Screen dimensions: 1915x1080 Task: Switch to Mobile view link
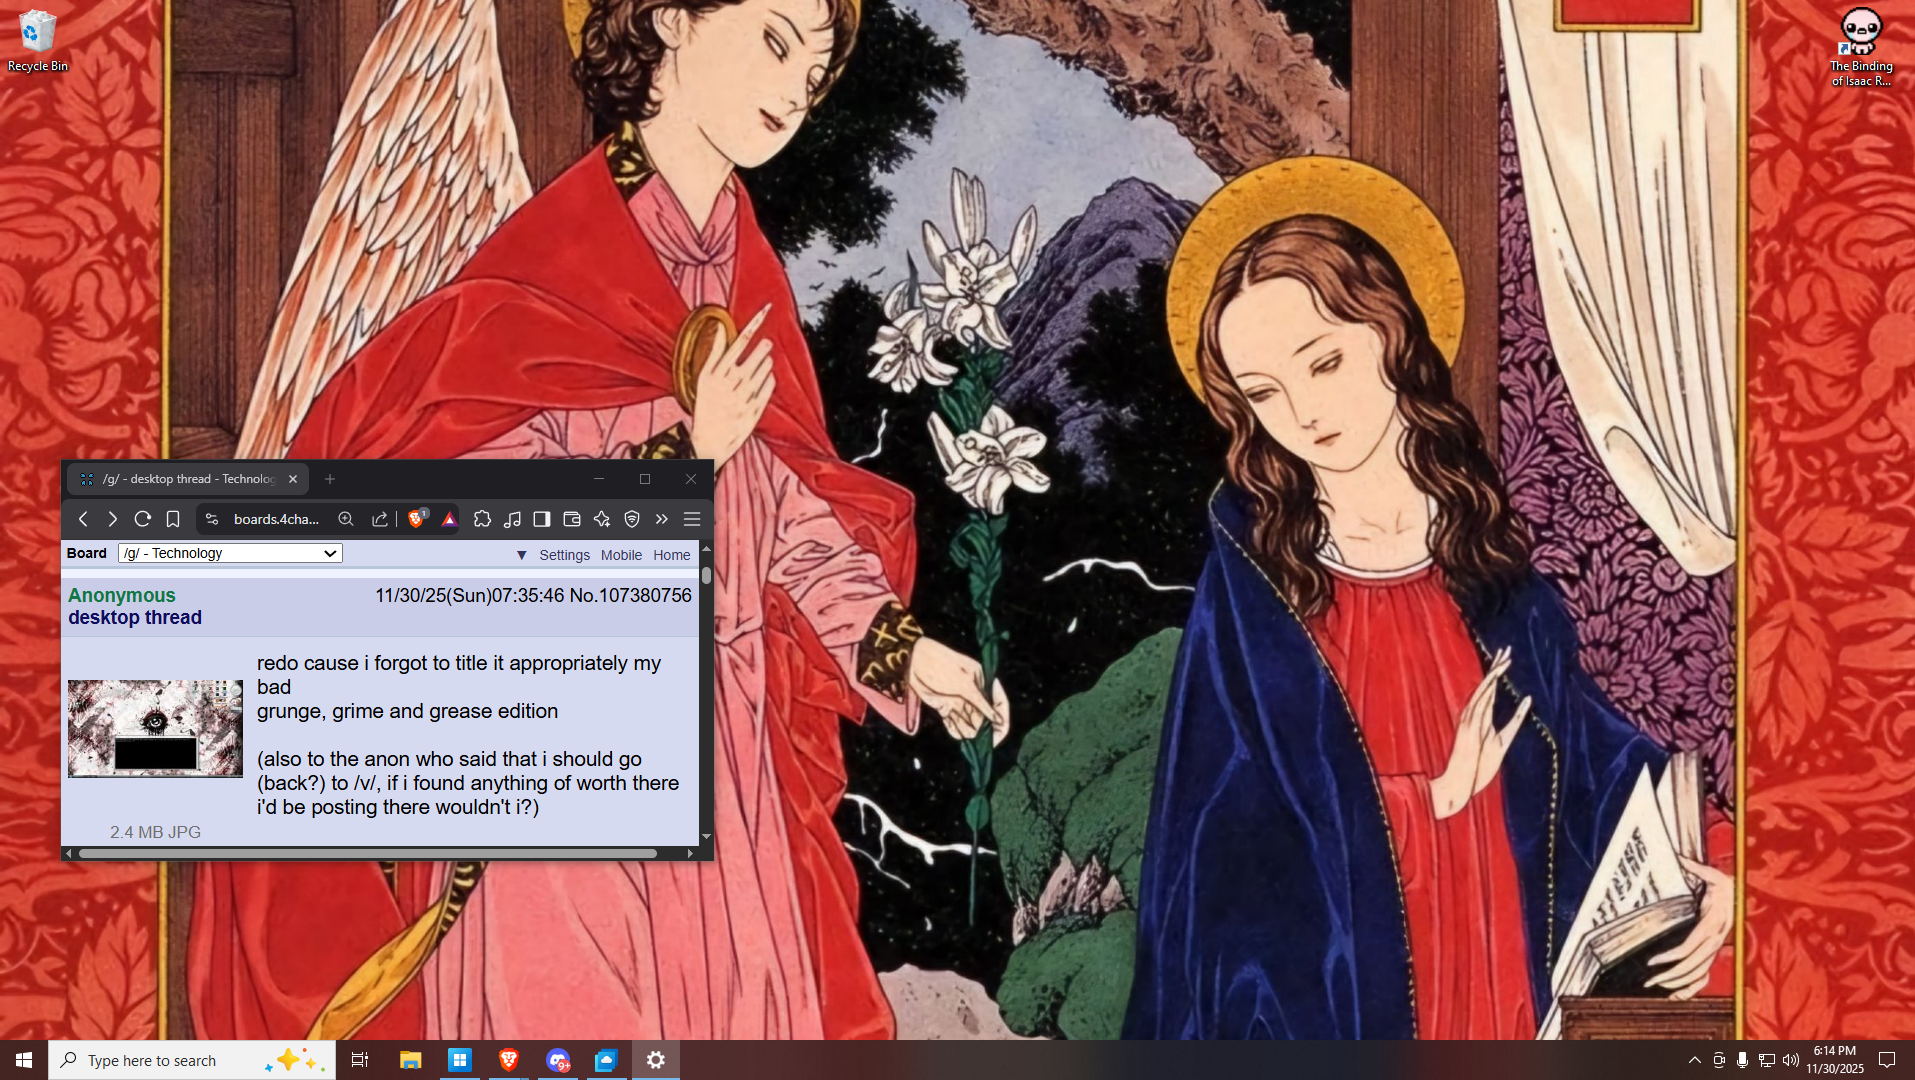[x=621, y=555]
